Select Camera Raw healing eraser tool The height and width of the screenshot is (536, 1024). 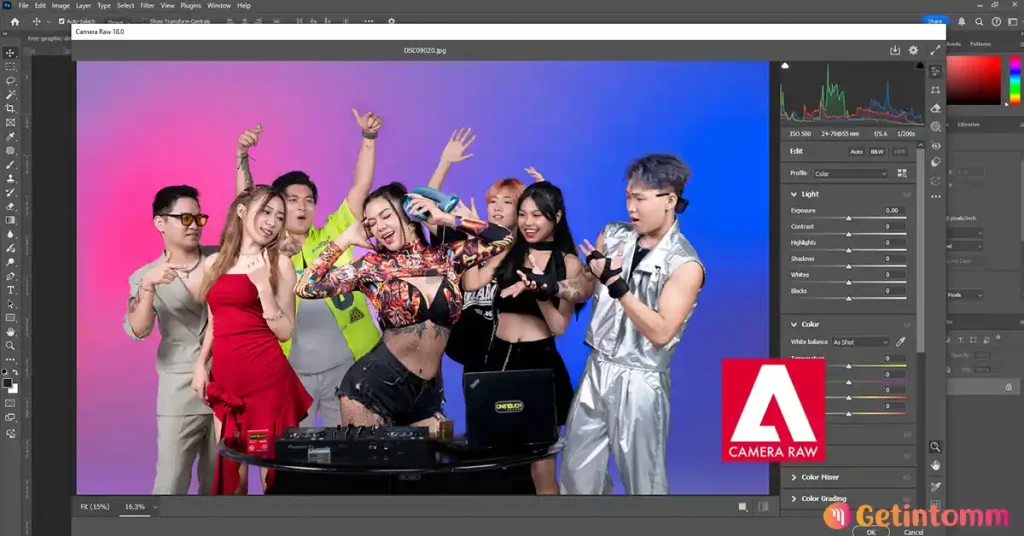(935, 108)
